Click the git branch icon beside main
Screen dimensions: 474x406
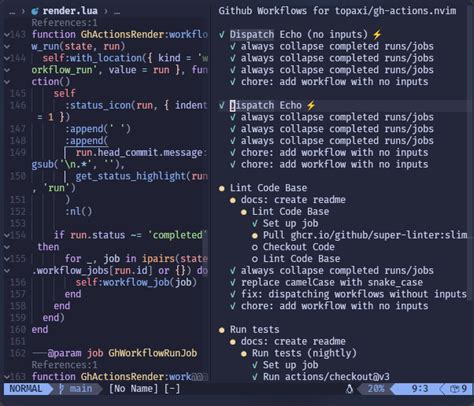click(61, 389)
